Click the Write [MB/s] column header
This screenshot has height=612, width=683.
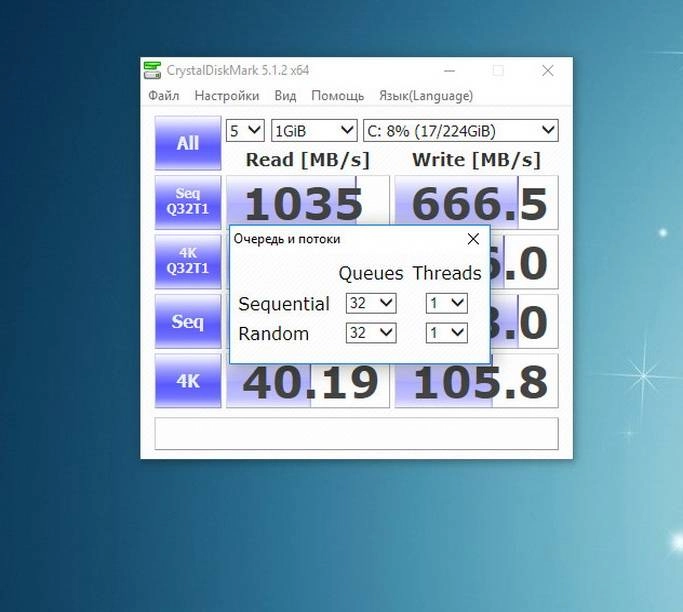(477, 160)
